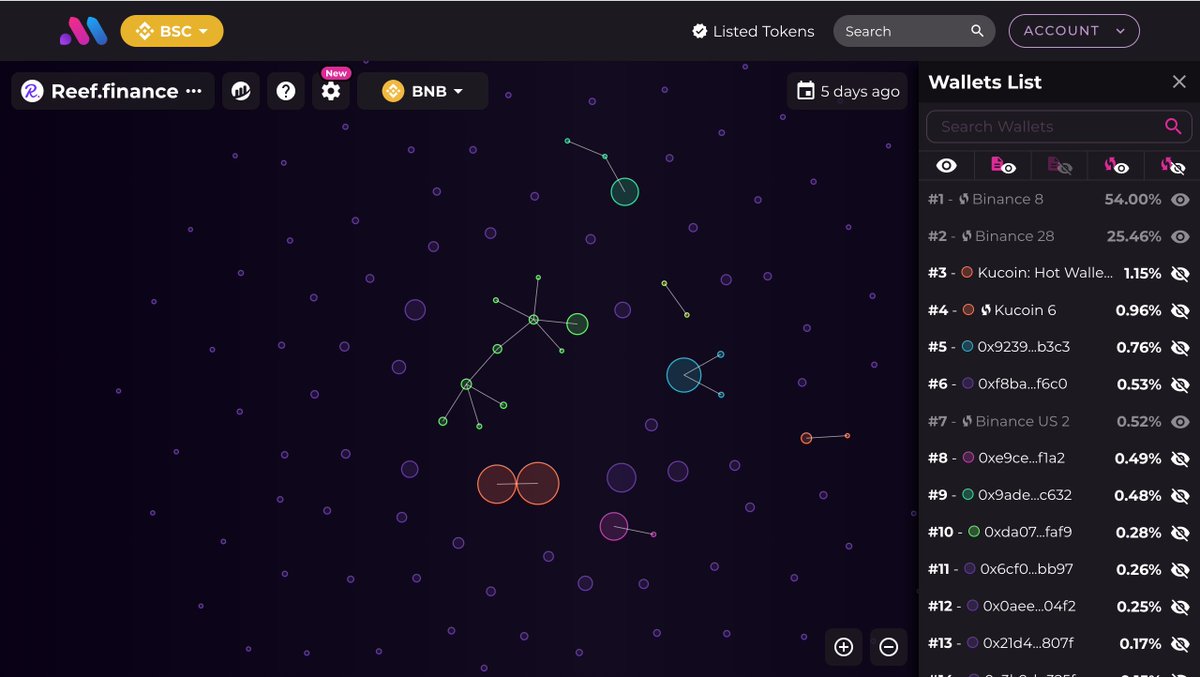1200x677 pixels.
Task: Toggle visibility of Binance 28 wallet
Action: [1180, 236]
